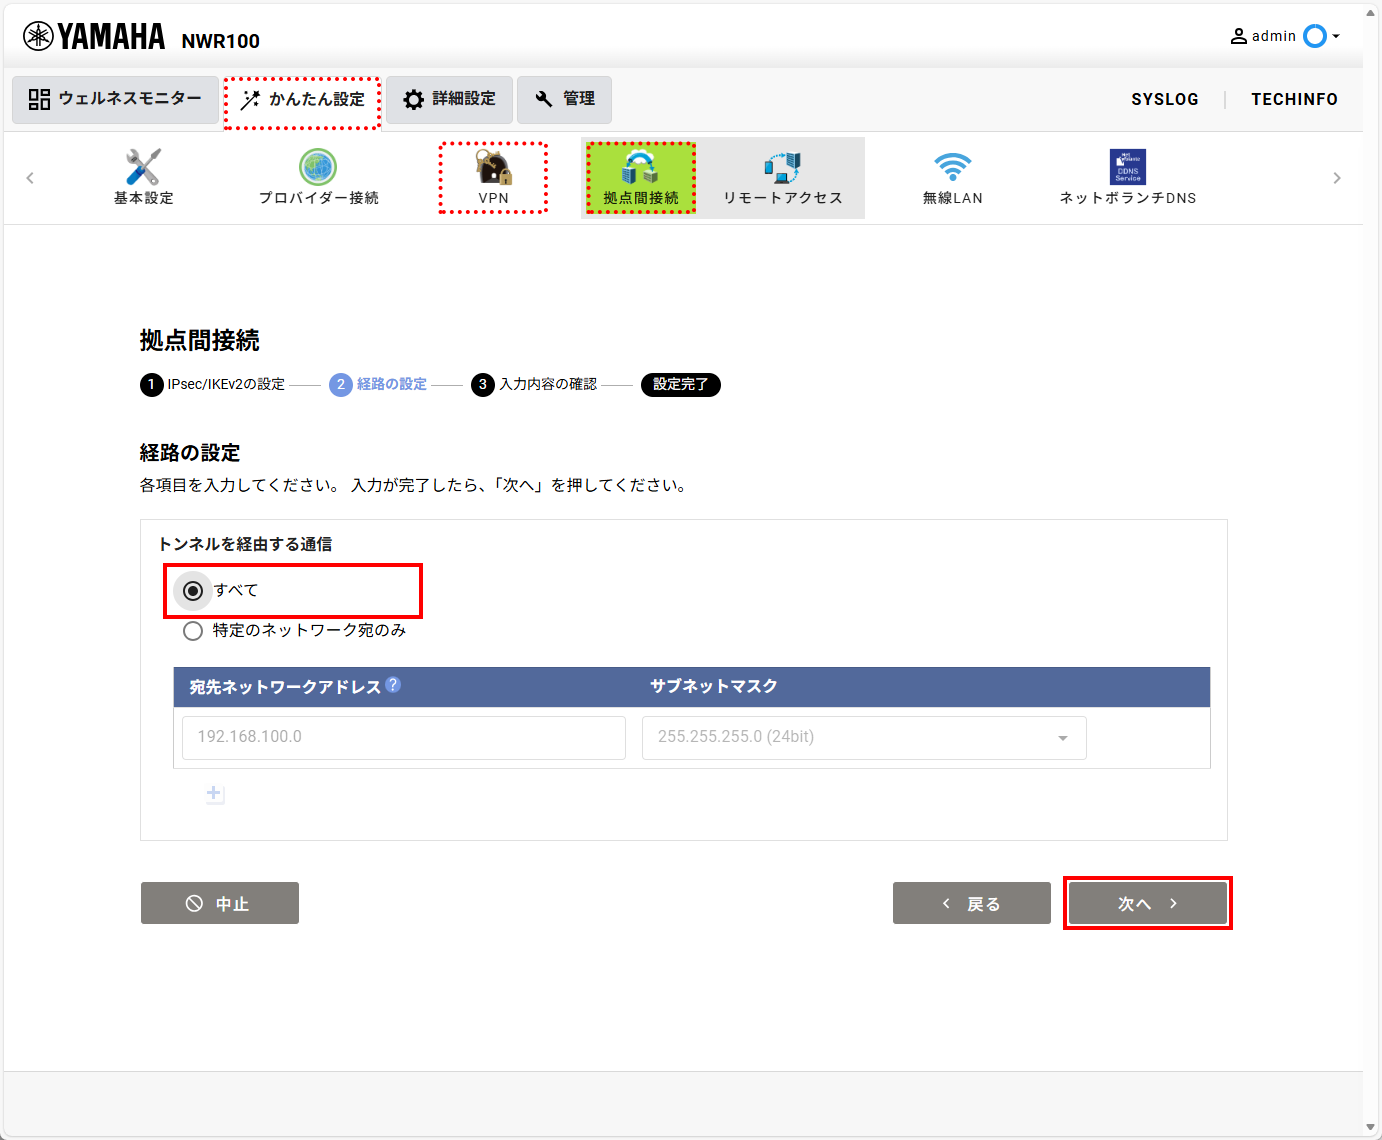Image resolution: width=1382 pixels, height=1140 pixels.
Task: Click the page scrollbar down arrow
Action: point(1372,1127)
